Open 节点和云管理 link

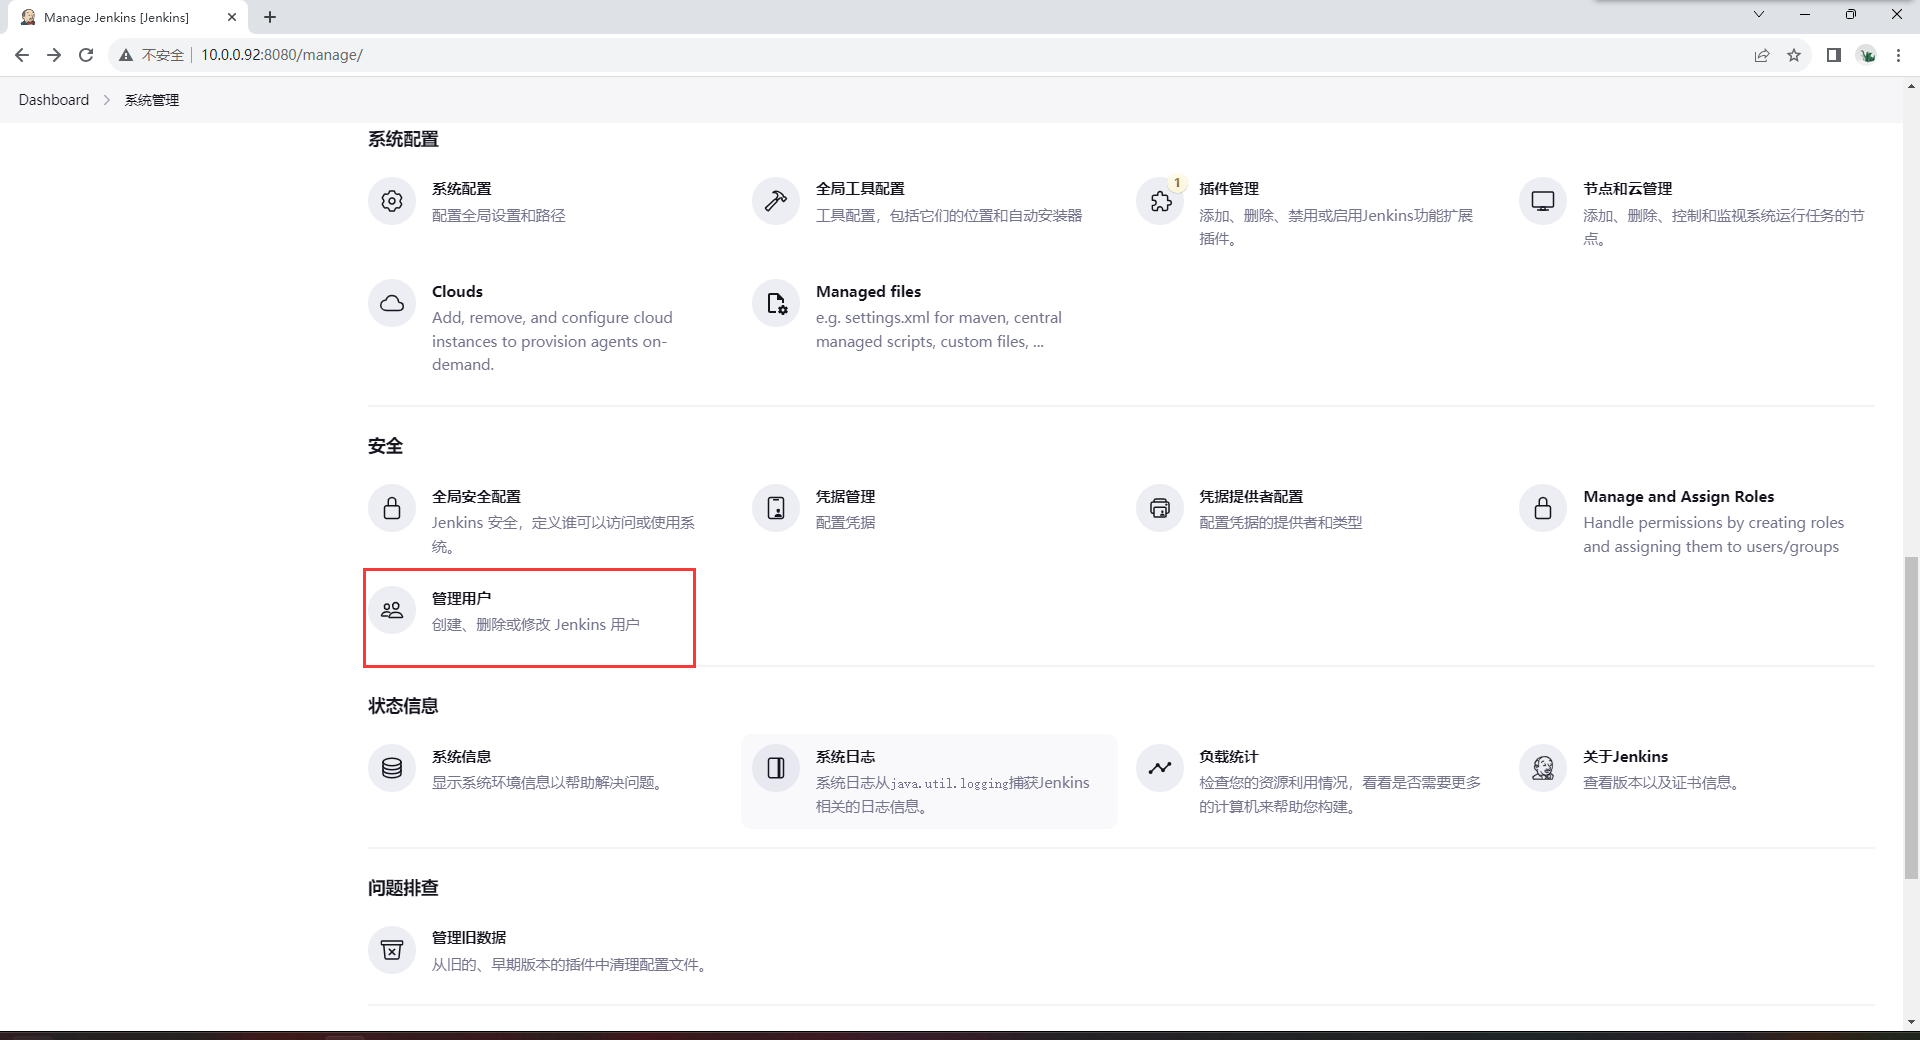1627,188
